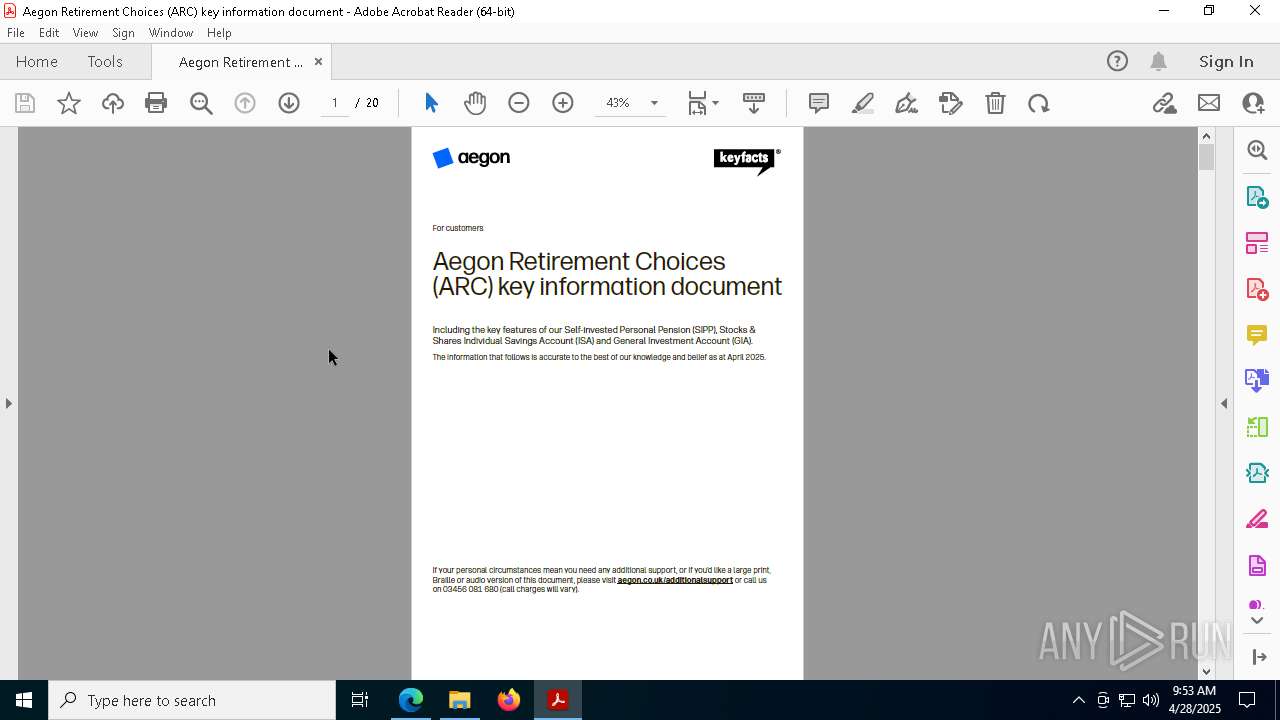Zoom out with minus button
Screen dimensions: 1280x720
point(519,103)
